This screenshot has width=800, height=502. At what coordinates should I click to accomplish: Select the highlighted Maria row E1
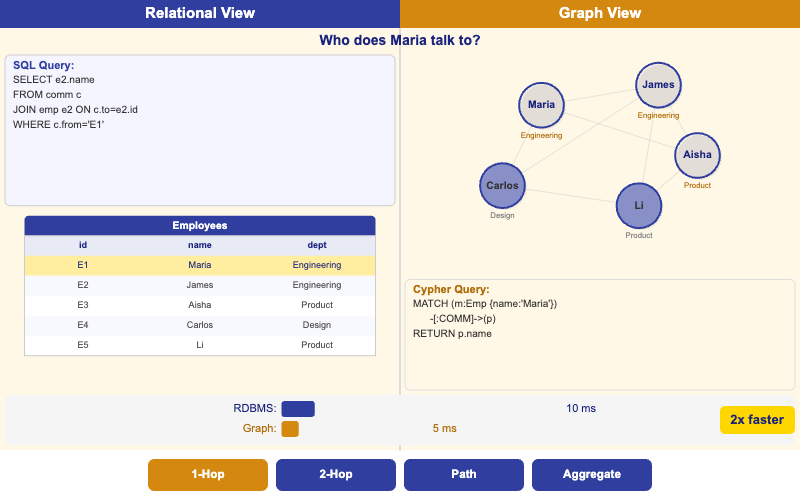coord(199,265)
